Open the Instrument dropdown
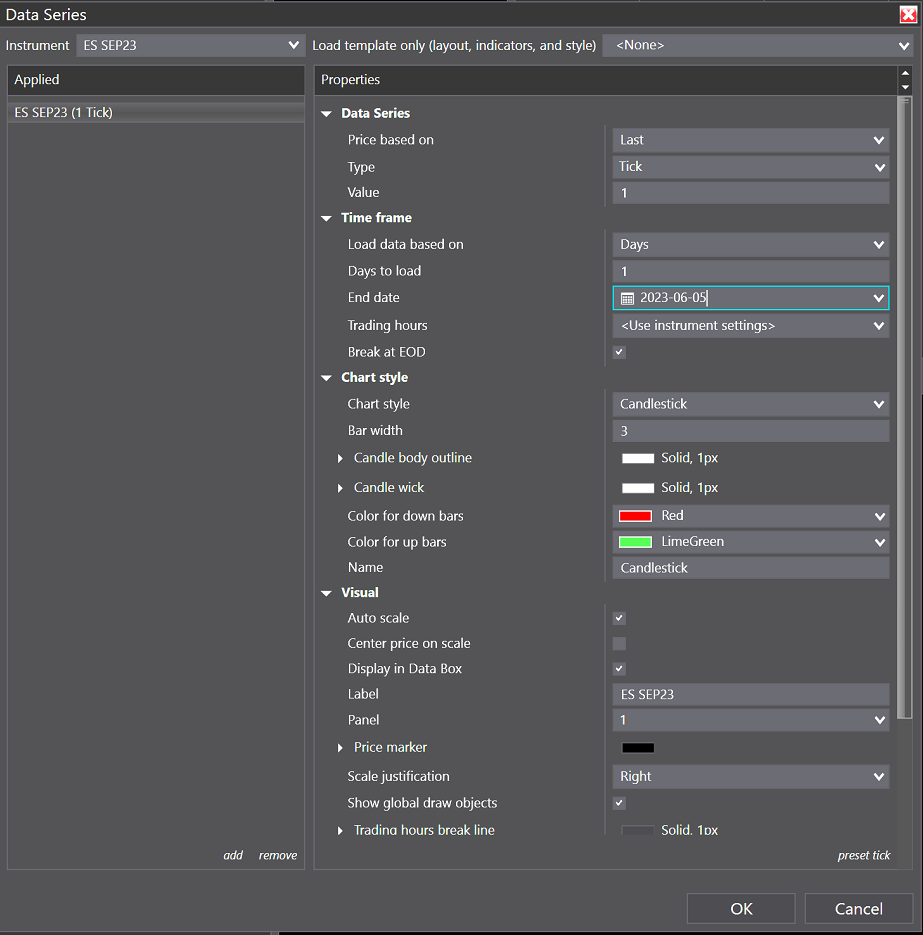Image resolution: width=923 pixels, height=935 pixels. click(190, 45)
